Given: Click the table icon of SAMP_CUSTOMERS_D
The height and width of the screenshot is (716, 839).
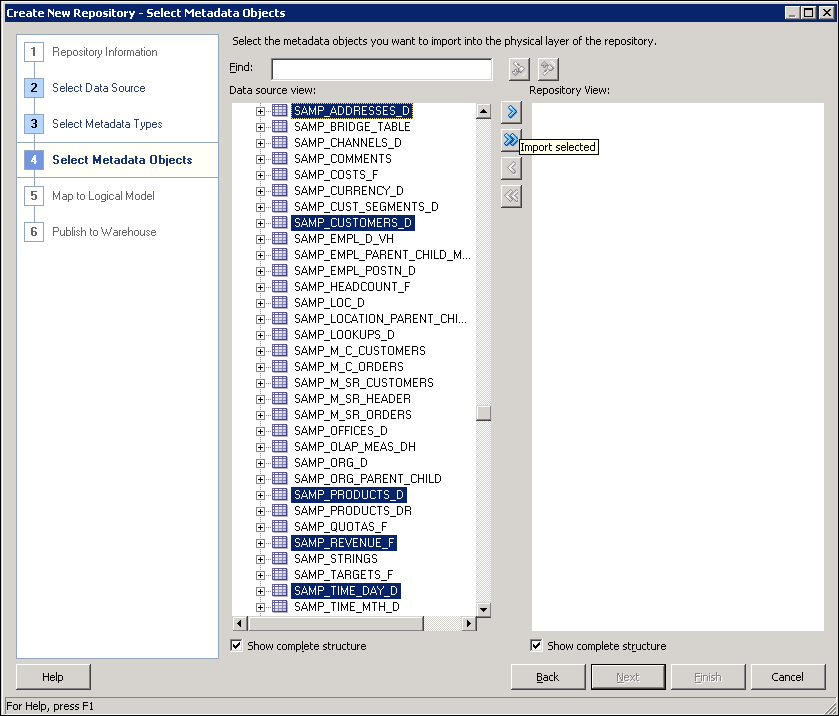Looking at the screenshot, I should pos(279,222).
